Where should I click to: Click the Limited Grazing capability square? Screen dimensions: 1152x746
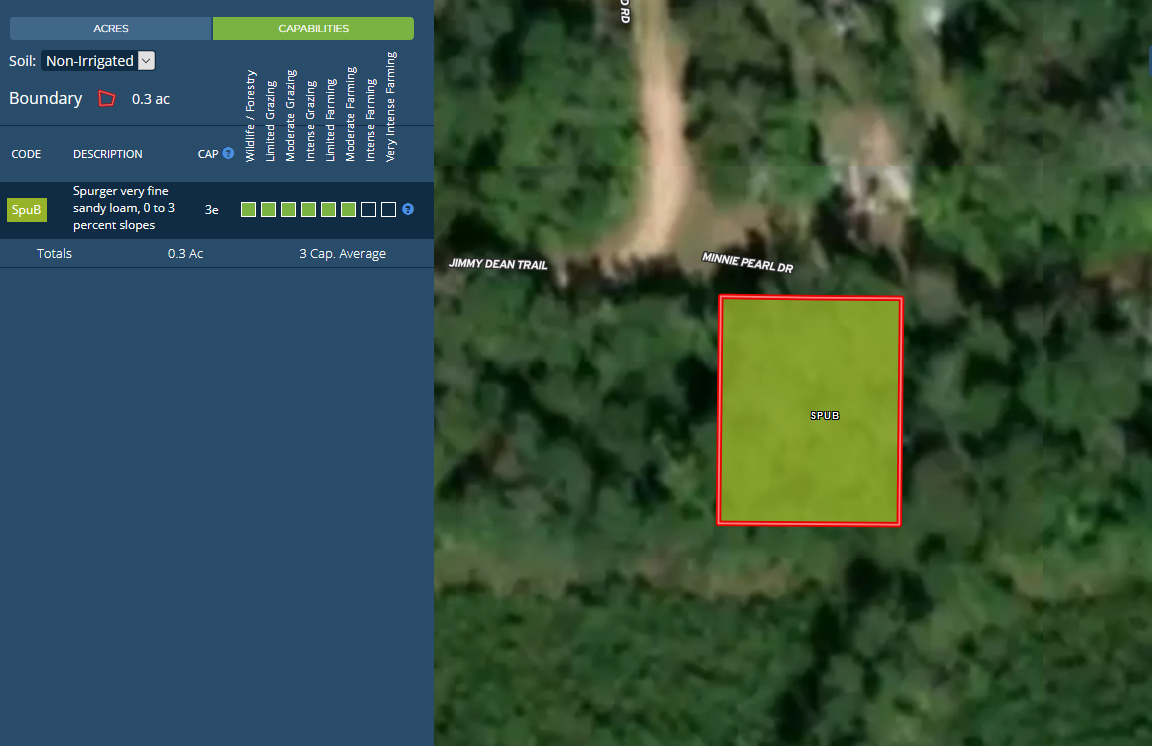(268, 210)
